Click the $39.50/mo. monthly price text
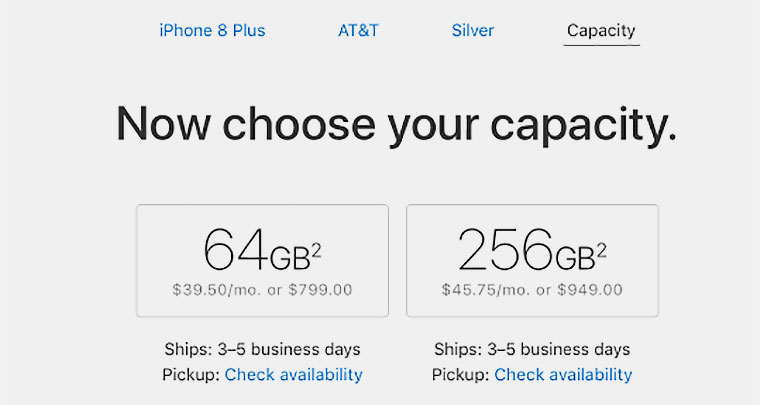This screenshot has height=405, width=760. pos(211,290)
